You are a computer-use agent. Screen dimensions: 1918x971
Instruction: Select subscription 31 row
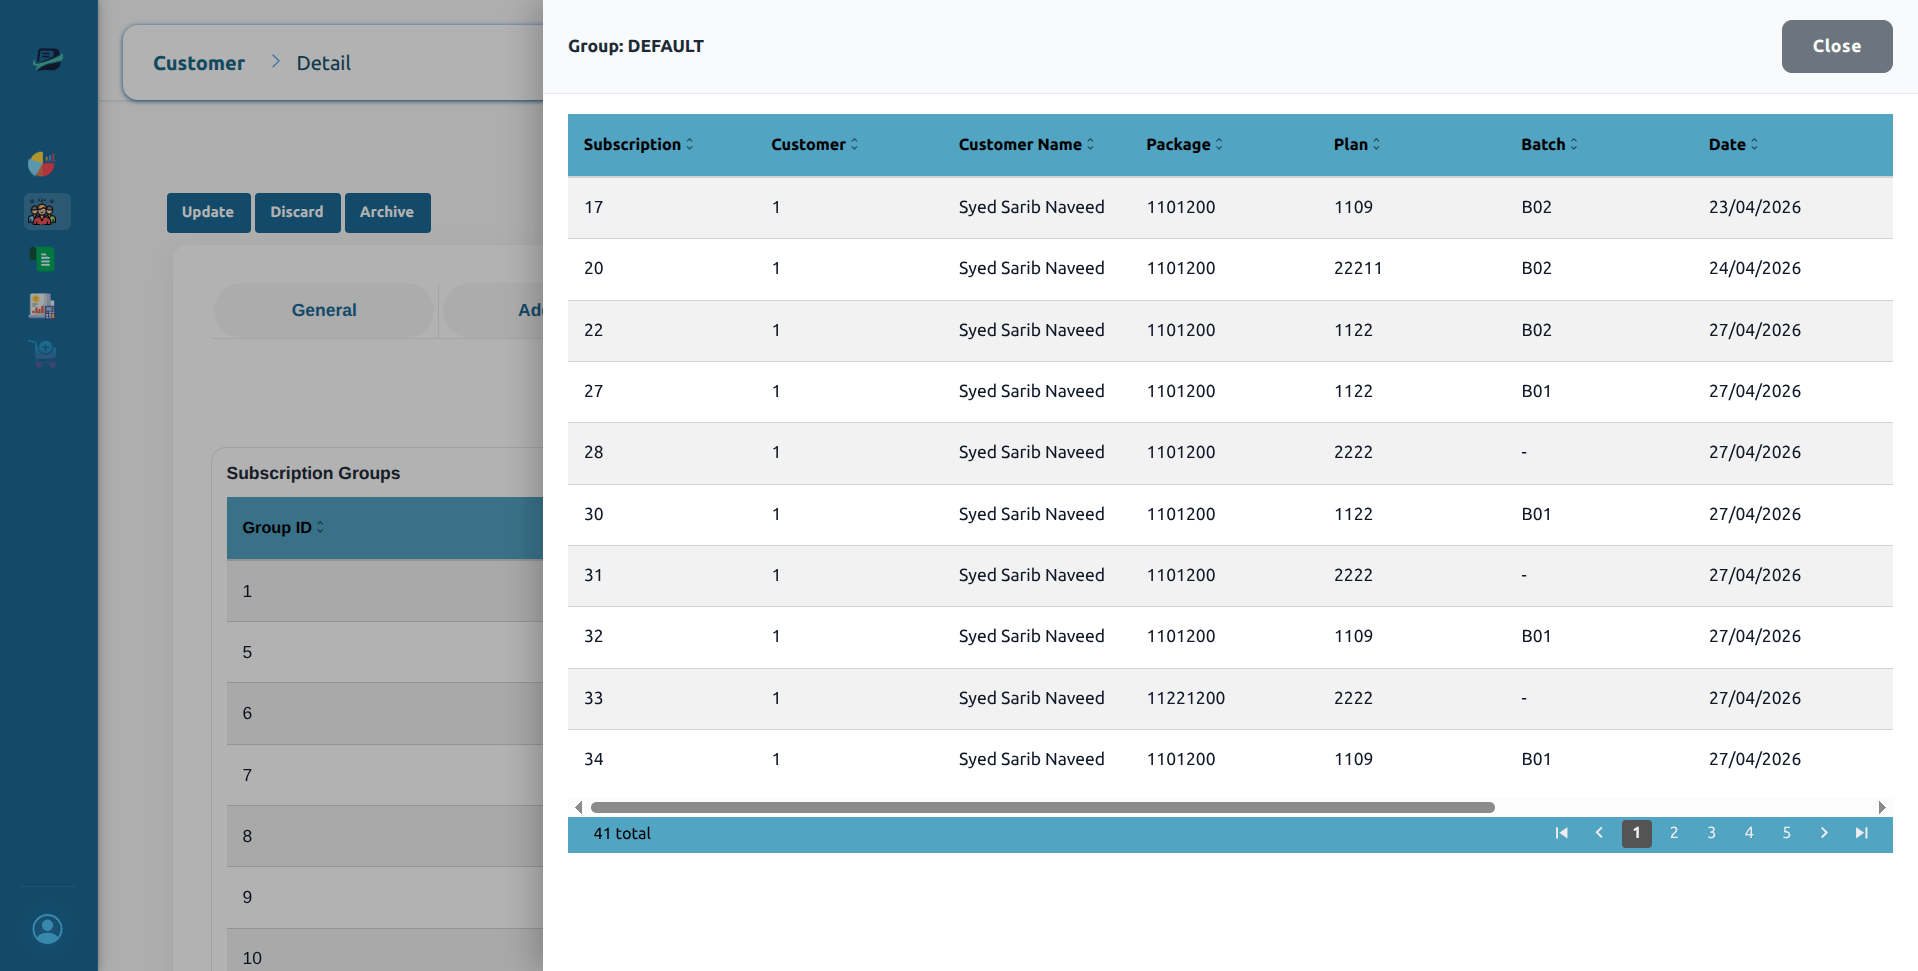1230,576
